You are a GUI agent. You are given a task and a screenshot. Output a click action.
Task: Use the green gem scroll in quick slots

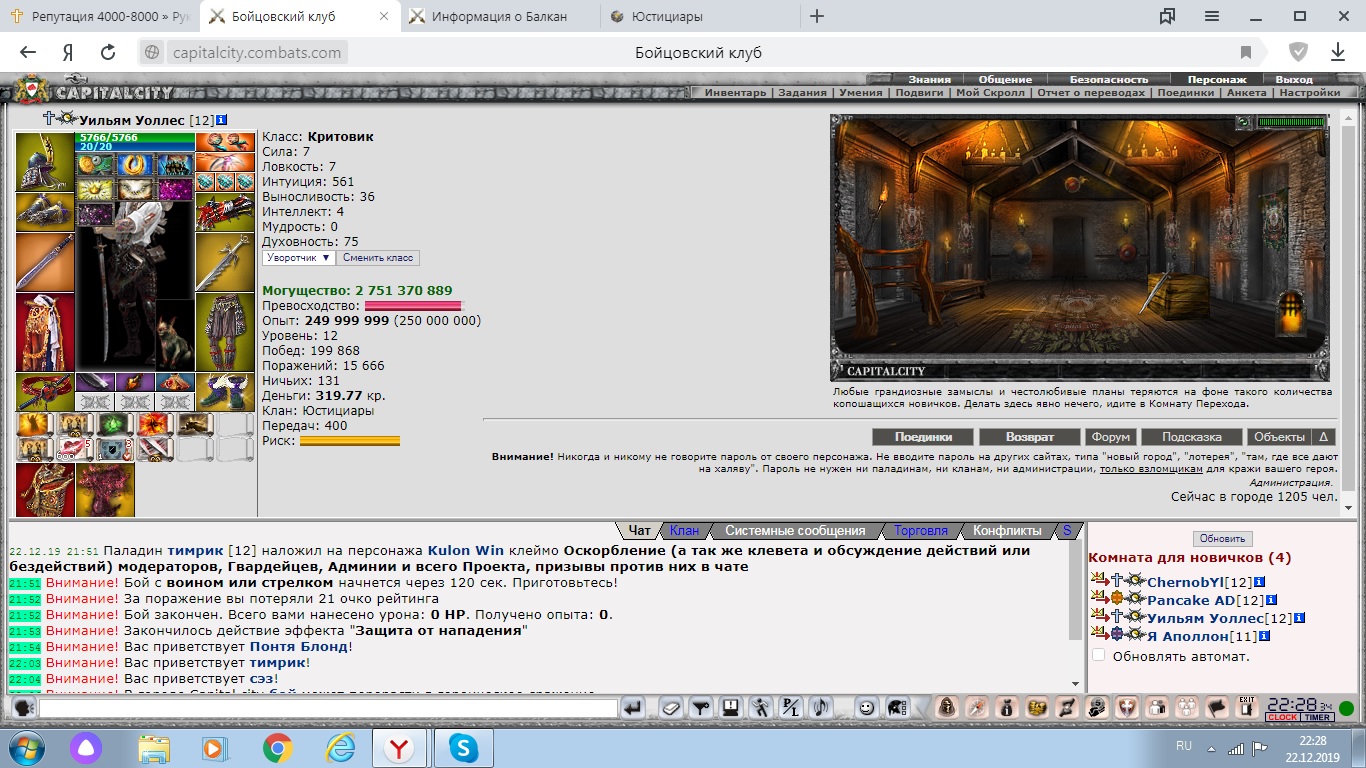(x=115, y=424)
